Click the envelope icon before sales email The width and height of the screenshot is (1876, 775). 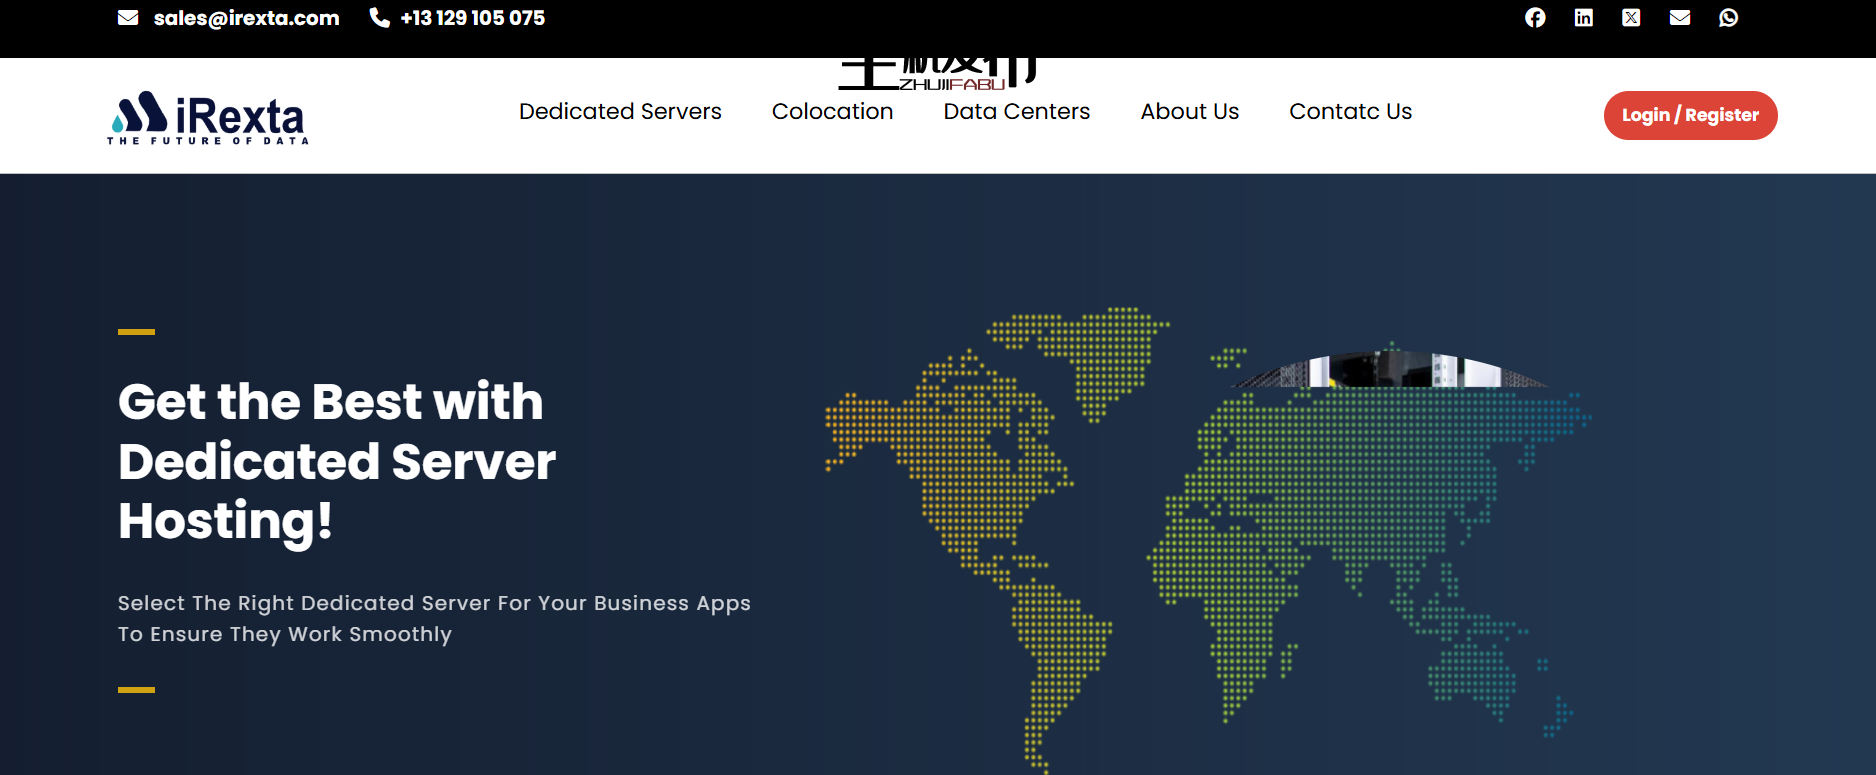pos(128,18)
